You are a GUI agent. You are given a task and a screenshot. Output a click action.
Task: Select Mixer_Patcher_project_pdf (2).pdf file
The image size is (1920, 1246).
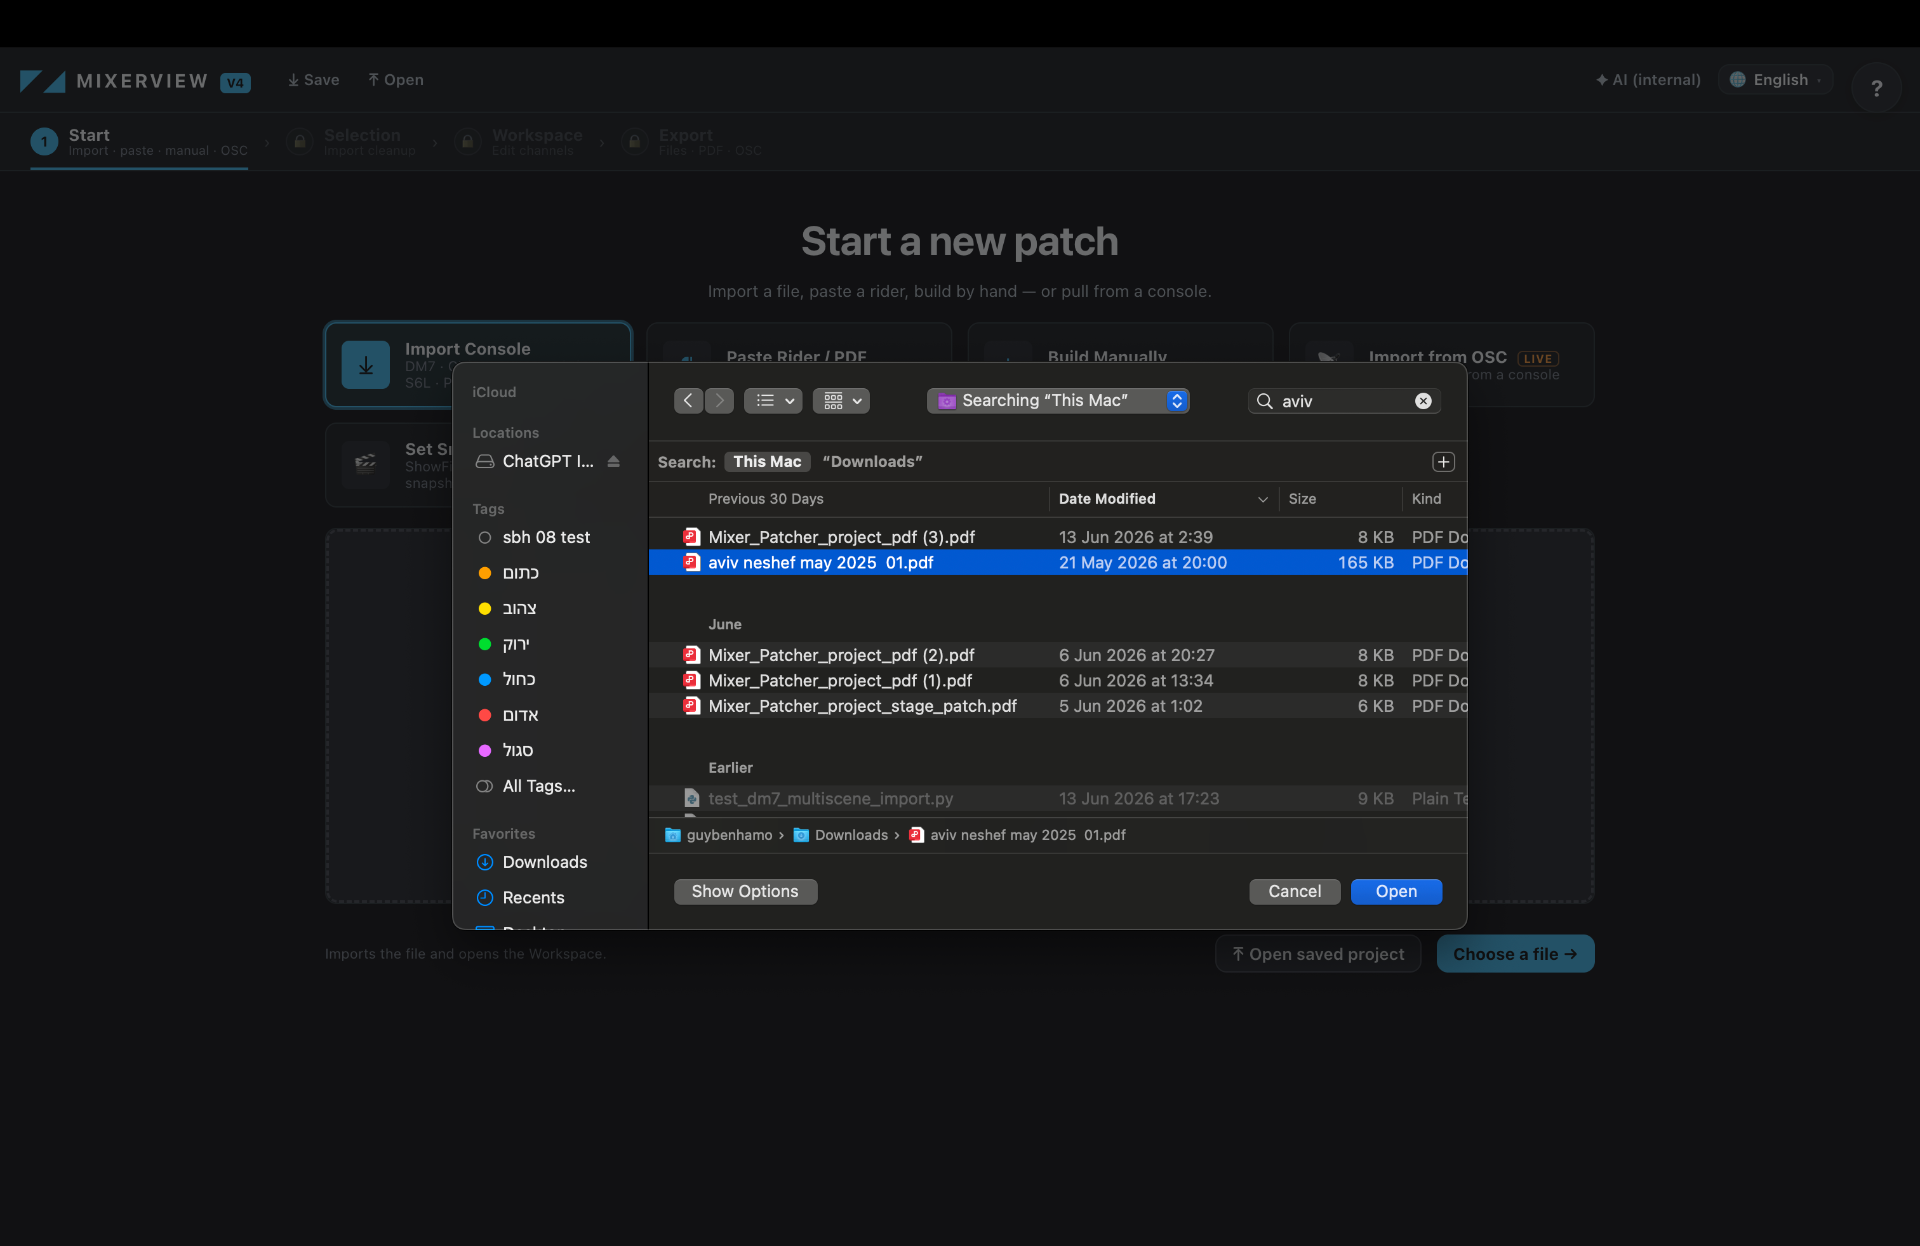coord(1058,655)
